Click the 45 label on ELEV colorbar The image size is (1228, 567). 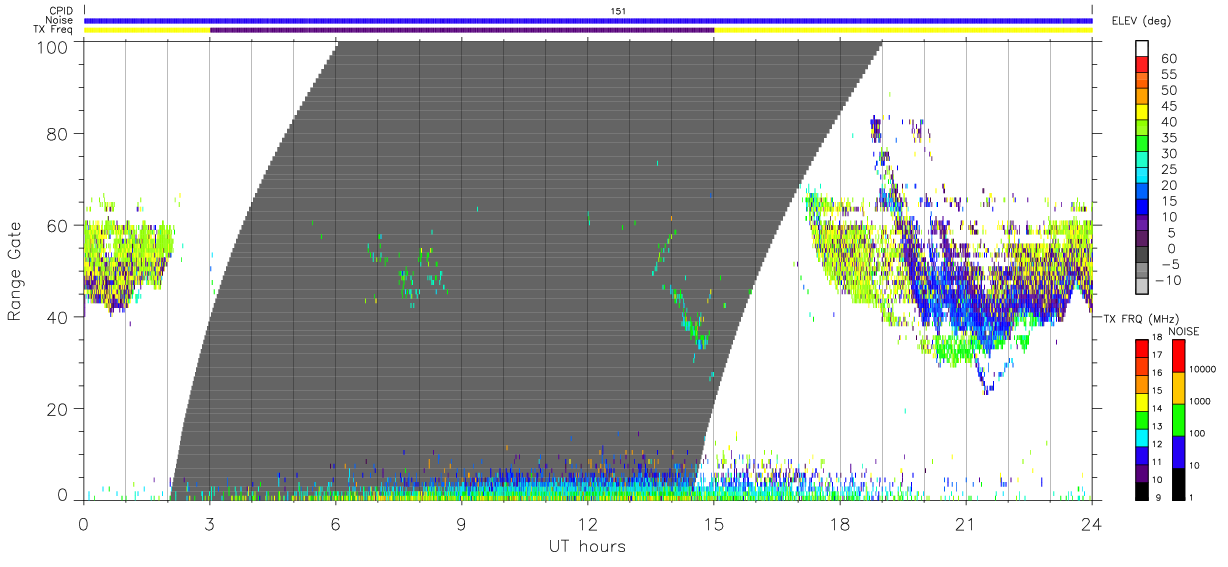click(x=1167, y=106)
